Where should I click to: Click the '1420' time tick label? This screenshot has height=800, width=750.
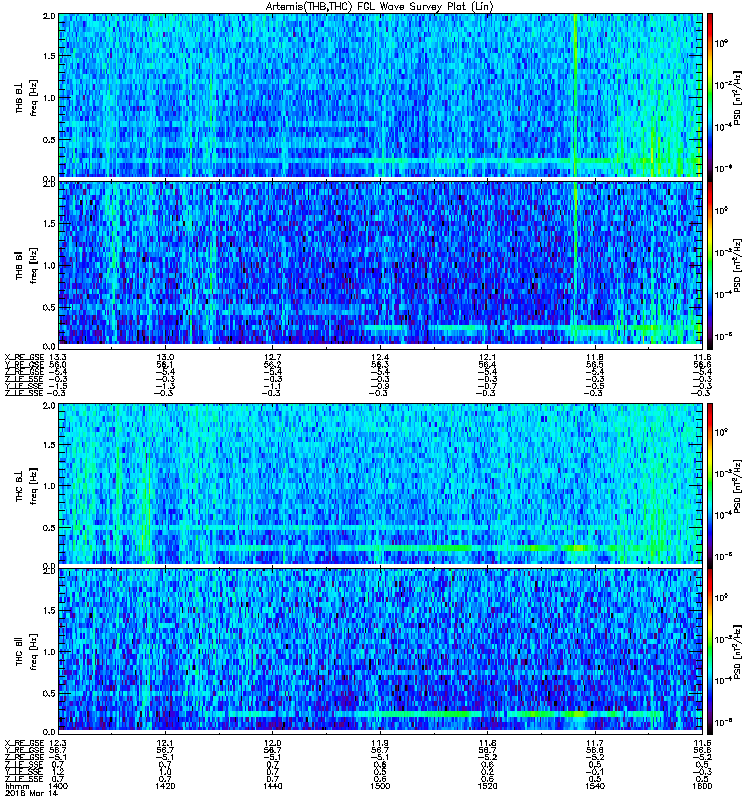click(x=165, y=786)
